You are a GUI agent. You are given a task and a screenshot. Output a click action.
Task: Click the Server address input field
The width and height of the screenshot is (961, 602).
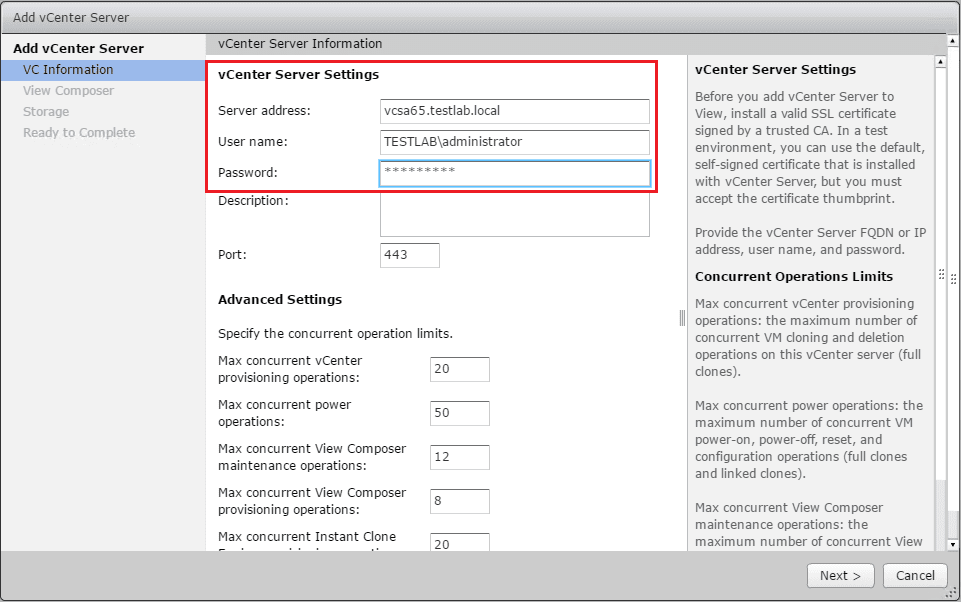pos(514,111)
